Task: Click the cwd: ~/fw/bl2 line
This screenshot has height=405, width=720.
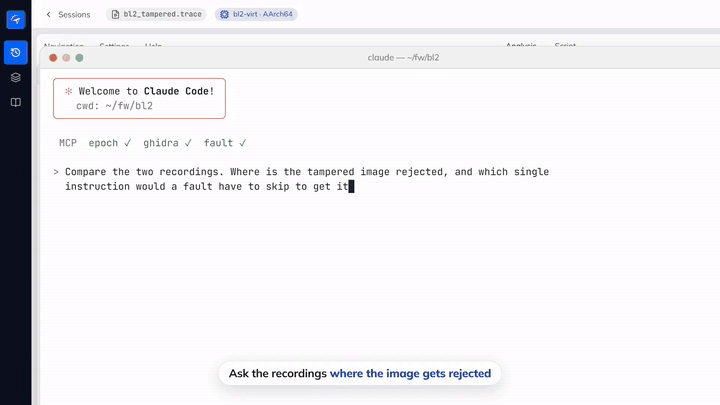Action: click(114, 106)
